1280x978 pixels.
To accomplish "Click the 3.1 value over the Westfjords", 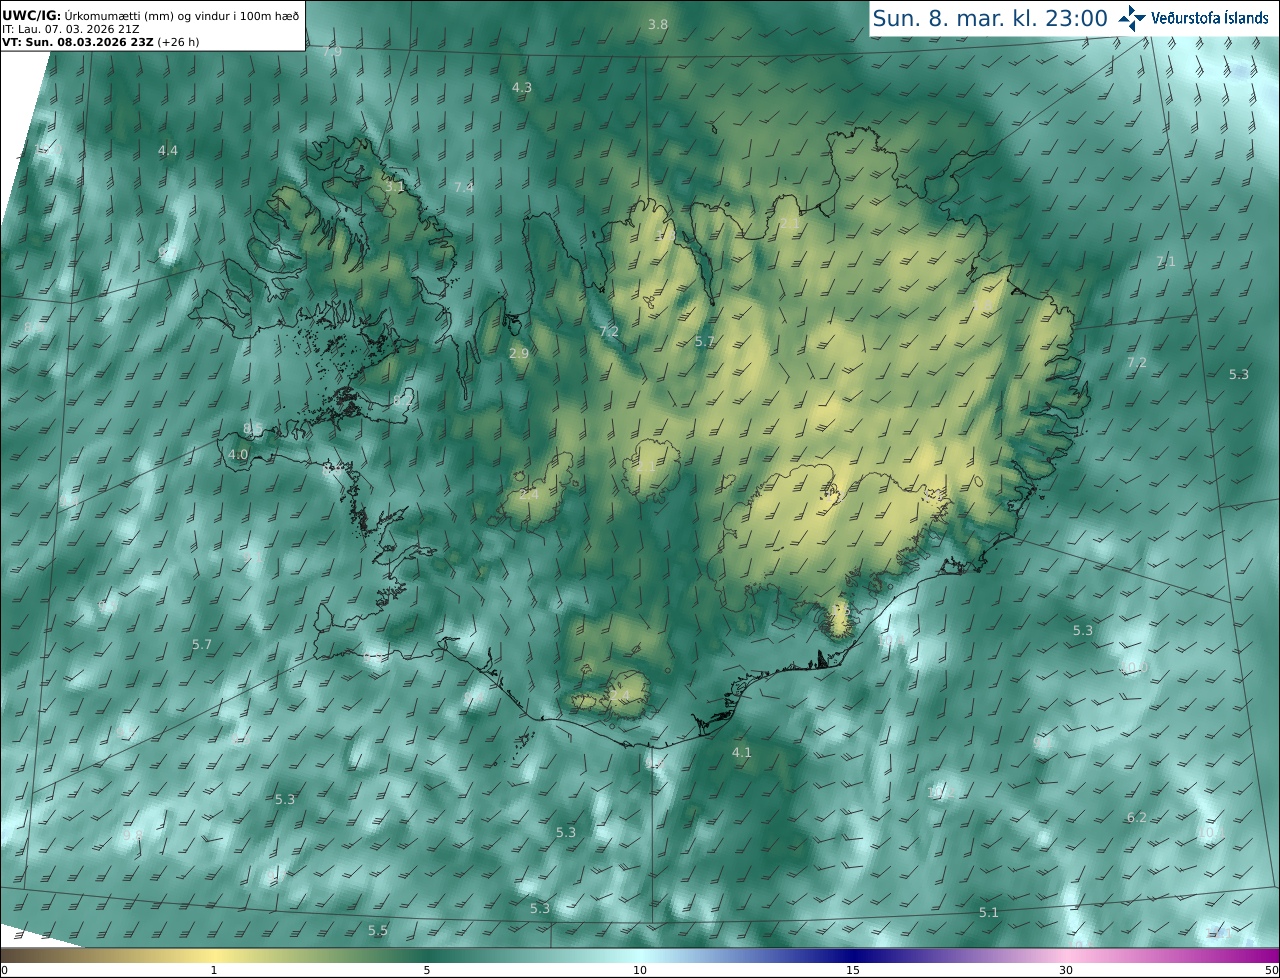I will (395, 187).
